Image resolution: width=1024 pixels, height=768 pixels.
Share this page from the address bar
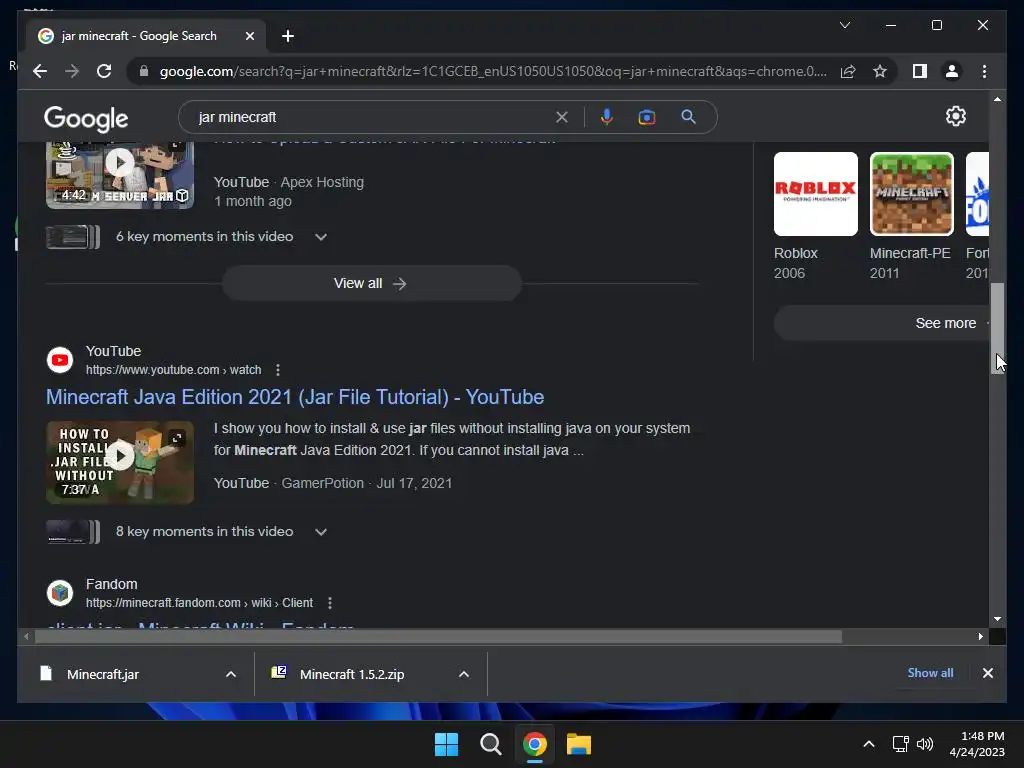[x=848, y=71]
